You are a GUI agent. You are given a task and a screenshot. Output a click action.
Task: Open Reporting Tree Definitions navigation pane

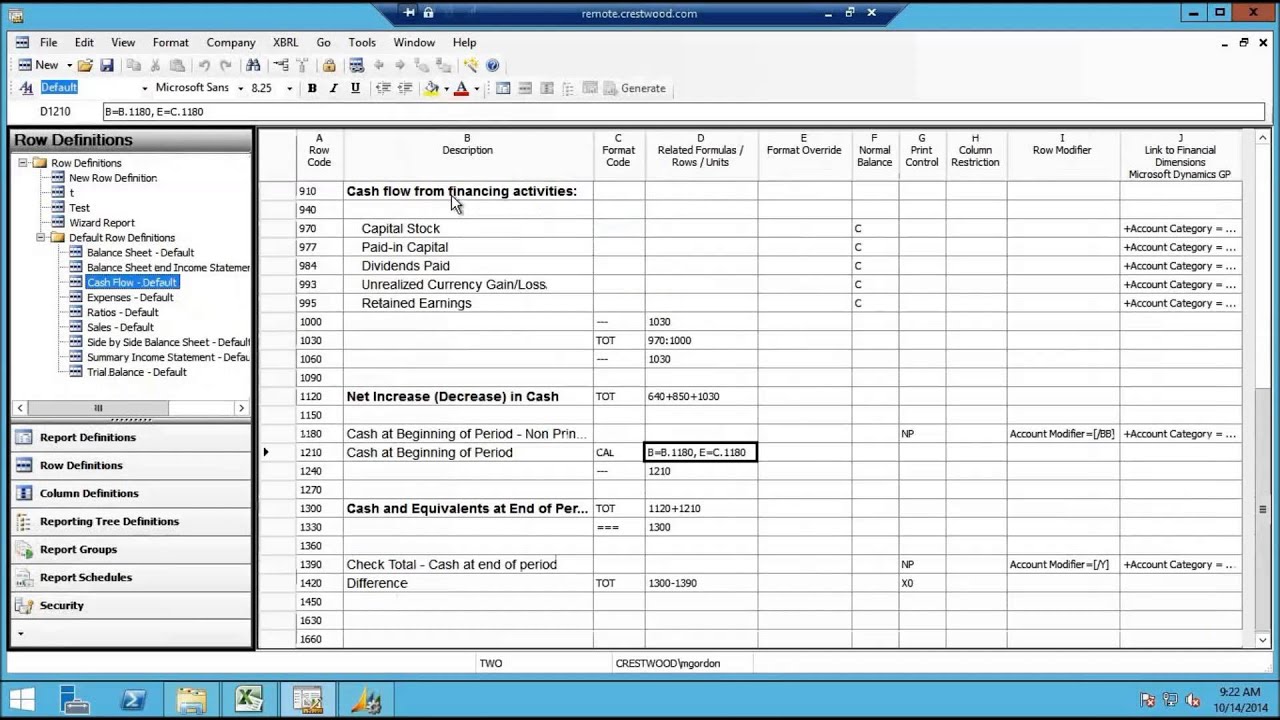coord(131,521)
